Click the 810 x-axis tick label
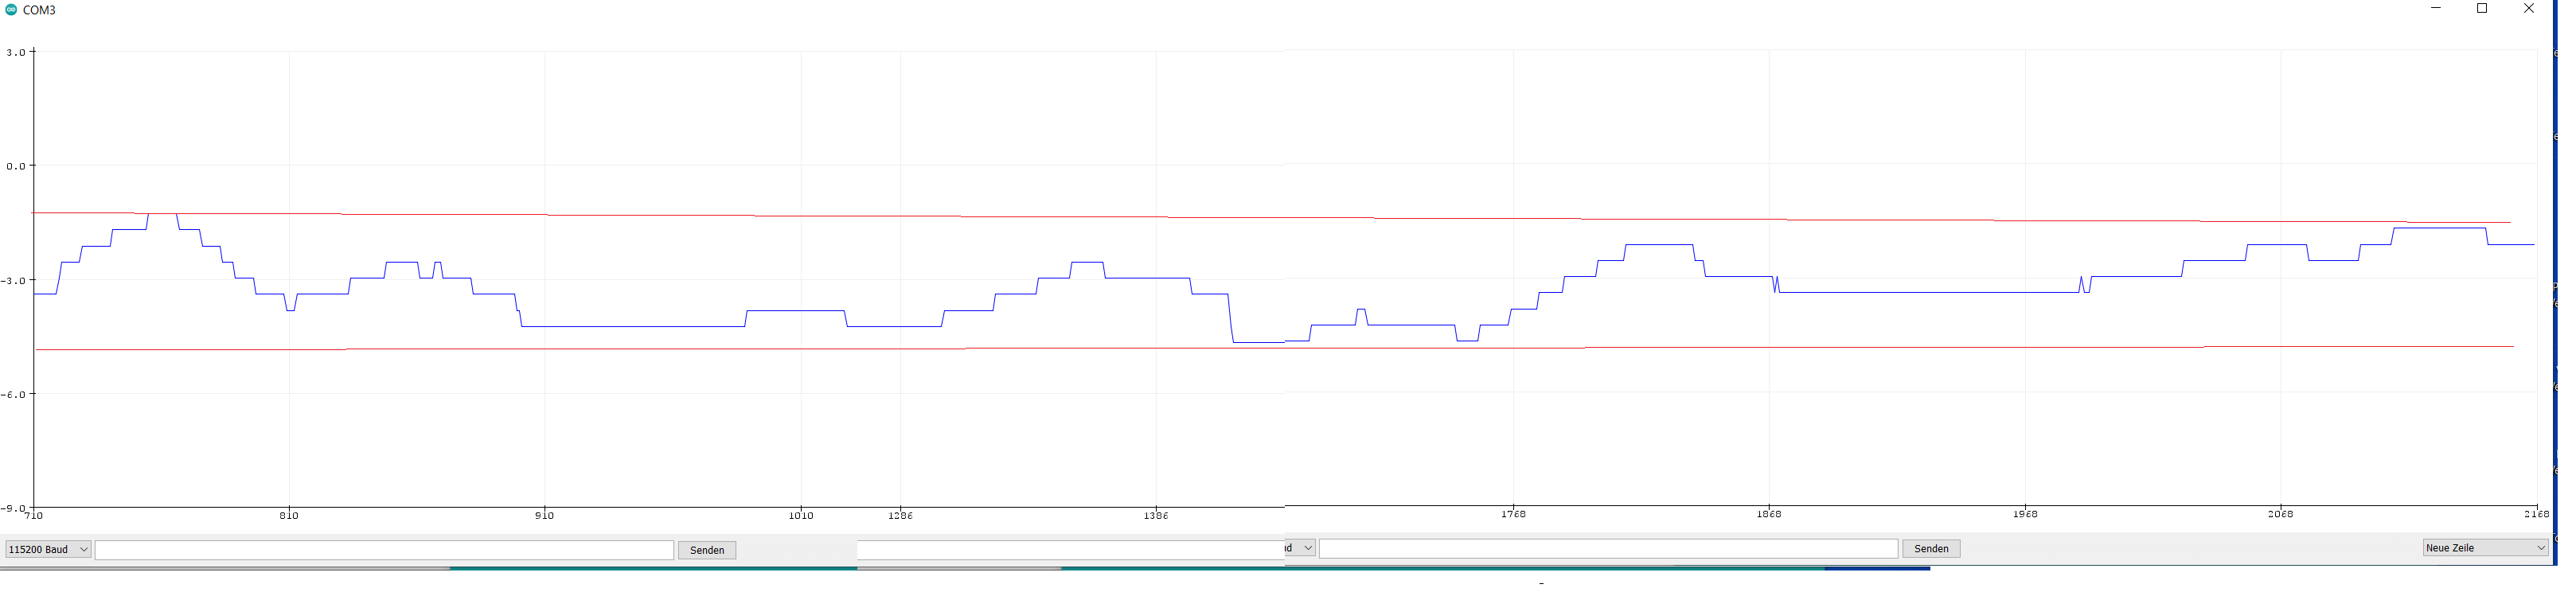Viewport: 2576px width, 592px height. [289, 515]
